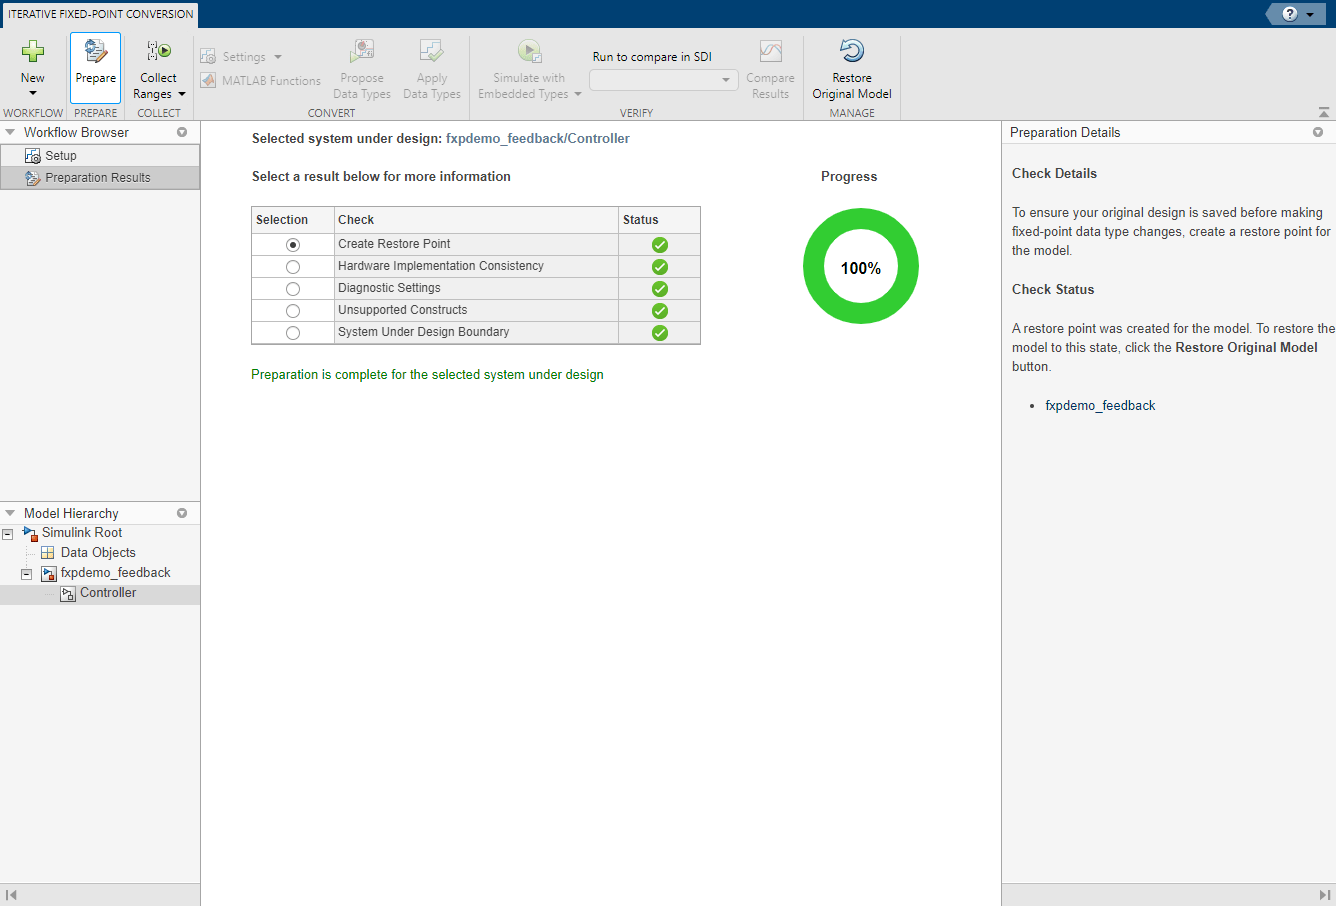Select the Unsupported Constructs radio button

click(x=293, y=311)
